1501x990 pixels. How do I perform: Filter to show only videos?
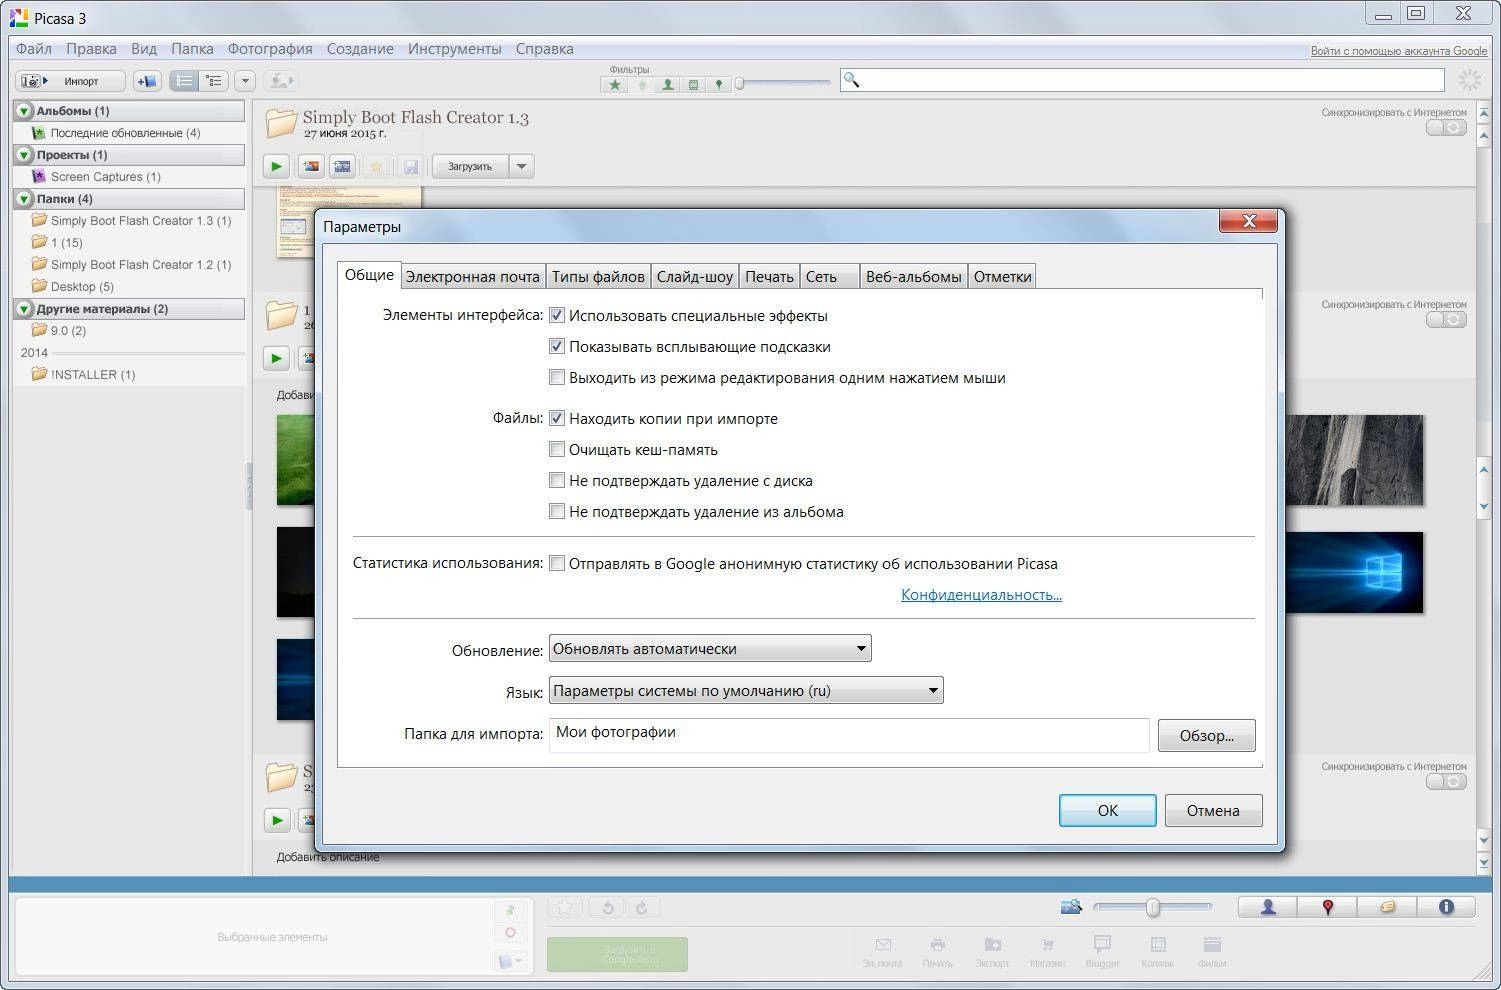pyautogui.click(x=693, y=85)
